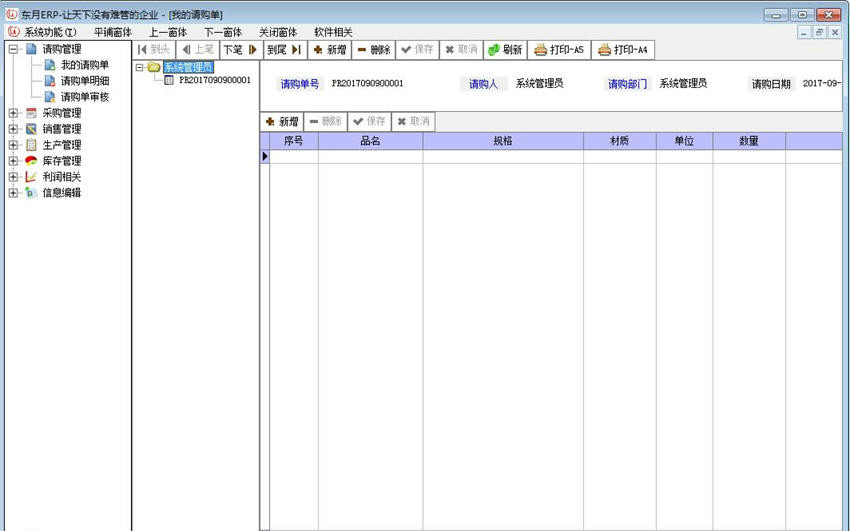Print in A5 format via 打印-A5

[559, 50]
